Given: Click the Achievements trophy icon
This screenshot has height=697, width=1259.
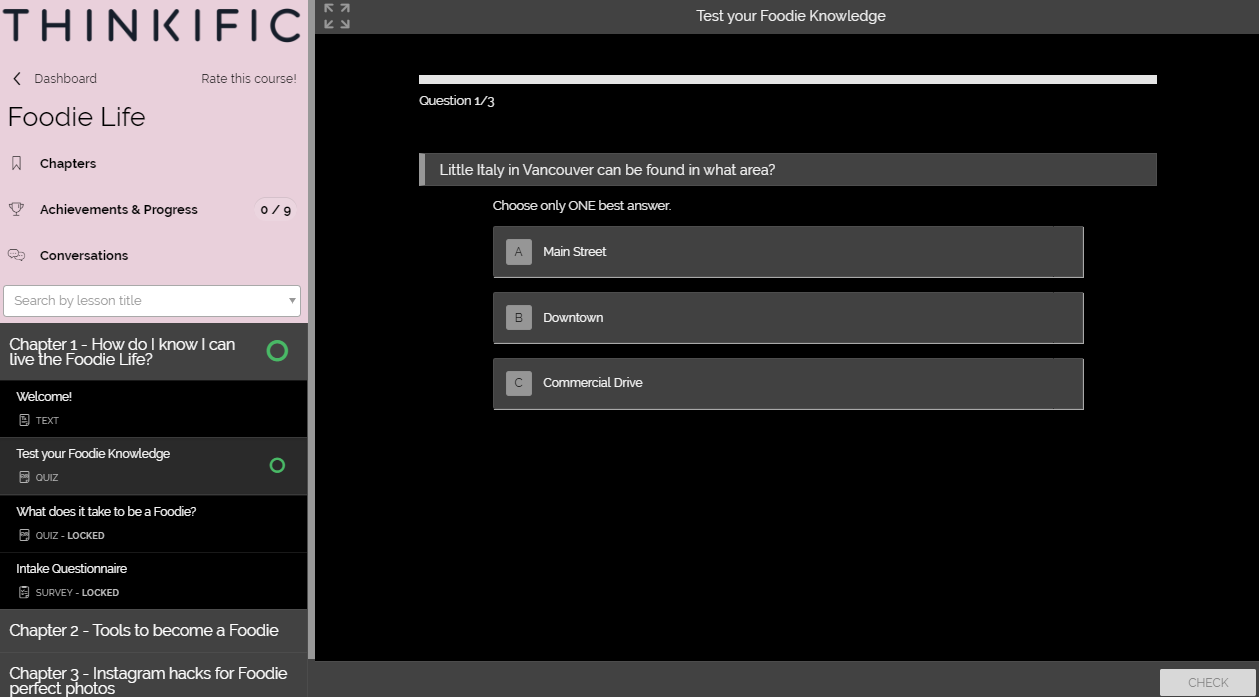Looking at the screenshot, I should pyautogui.click(x=16, y=209).
